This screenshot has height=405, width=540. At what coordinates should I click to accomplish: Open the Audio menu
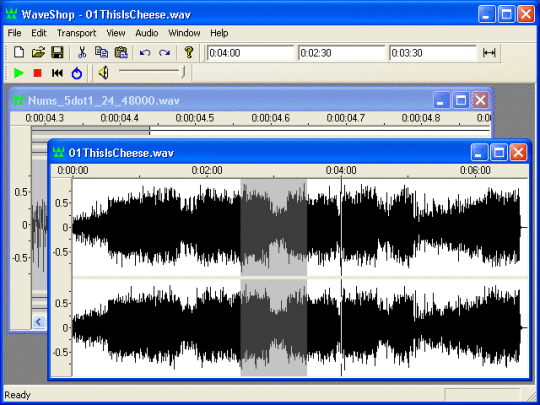pos(147,33)
